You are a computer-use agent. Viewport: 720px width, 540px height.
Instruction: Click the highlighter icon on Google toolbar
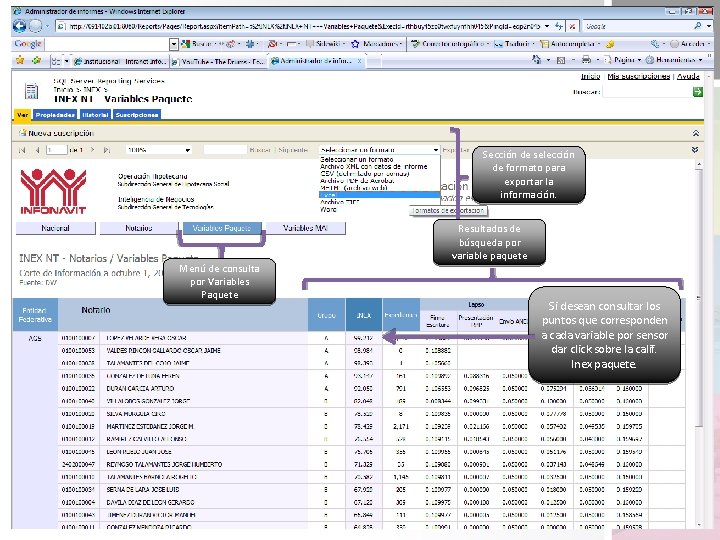click(x=610, y=44)
